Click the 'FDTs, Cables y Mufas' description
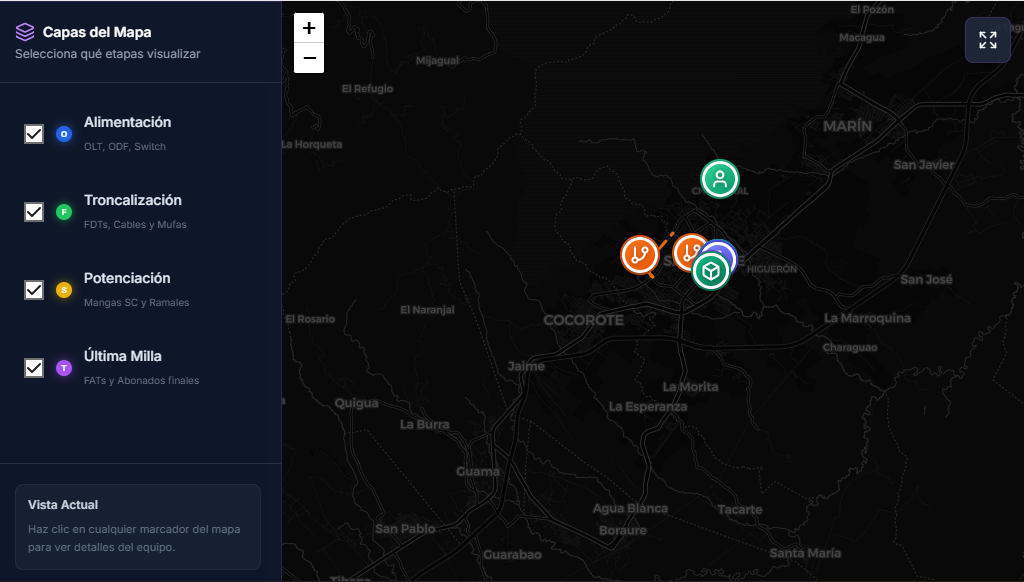 135,224
